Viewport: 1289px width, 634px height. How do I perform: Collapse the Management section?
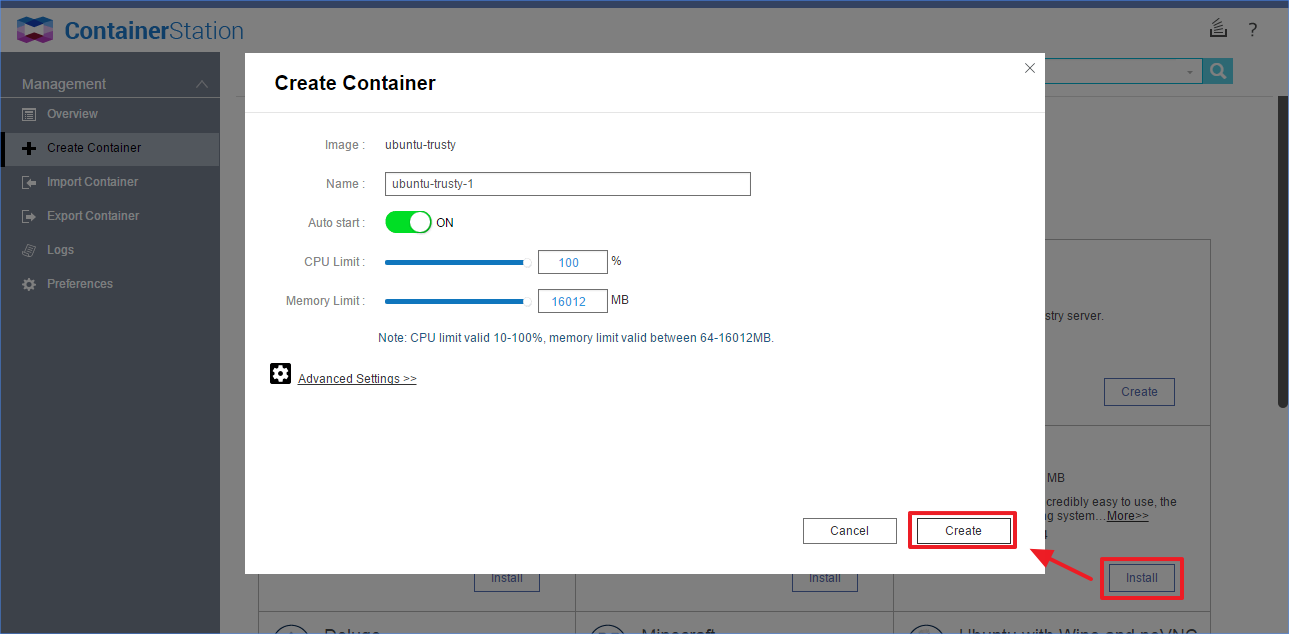tap(202, 83)
